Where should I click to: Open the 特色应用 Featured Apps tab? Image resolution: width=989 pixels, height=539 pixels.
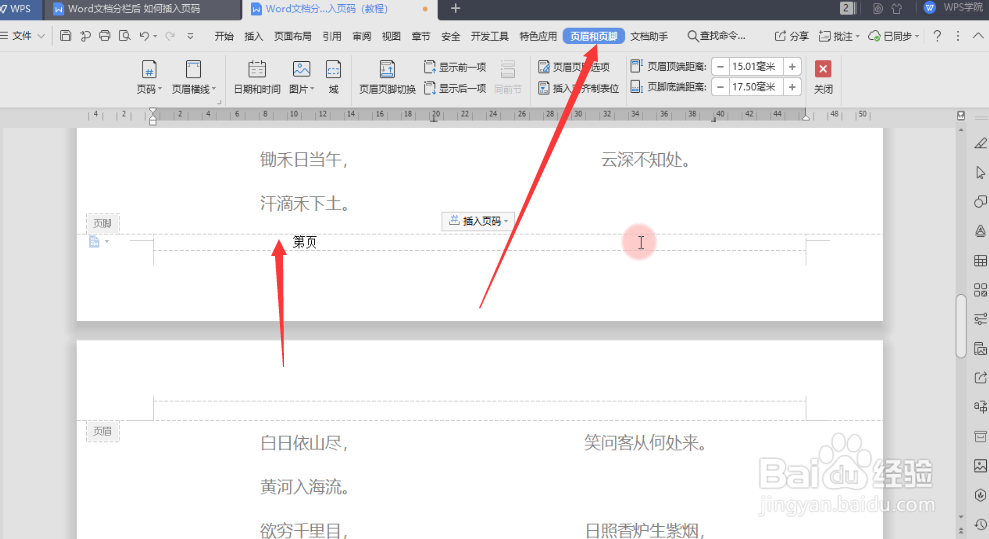pos(538,37)
